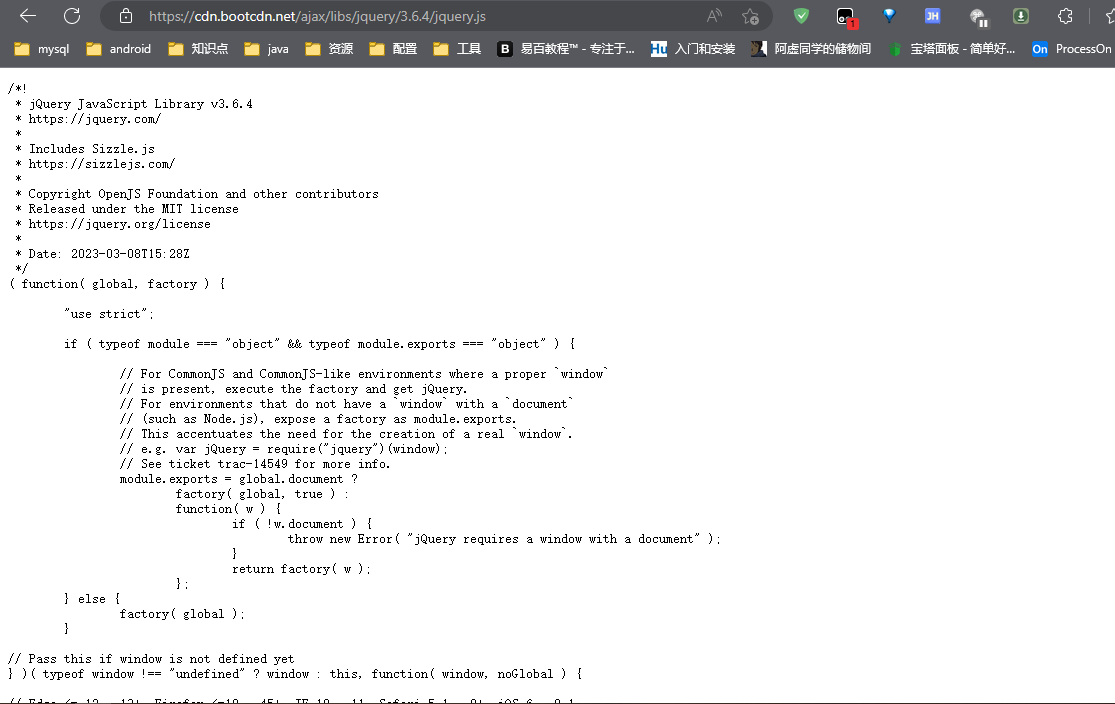Reload the jquery.js page
This screenshot has width=1115, height=704.
tap(72, 16)
